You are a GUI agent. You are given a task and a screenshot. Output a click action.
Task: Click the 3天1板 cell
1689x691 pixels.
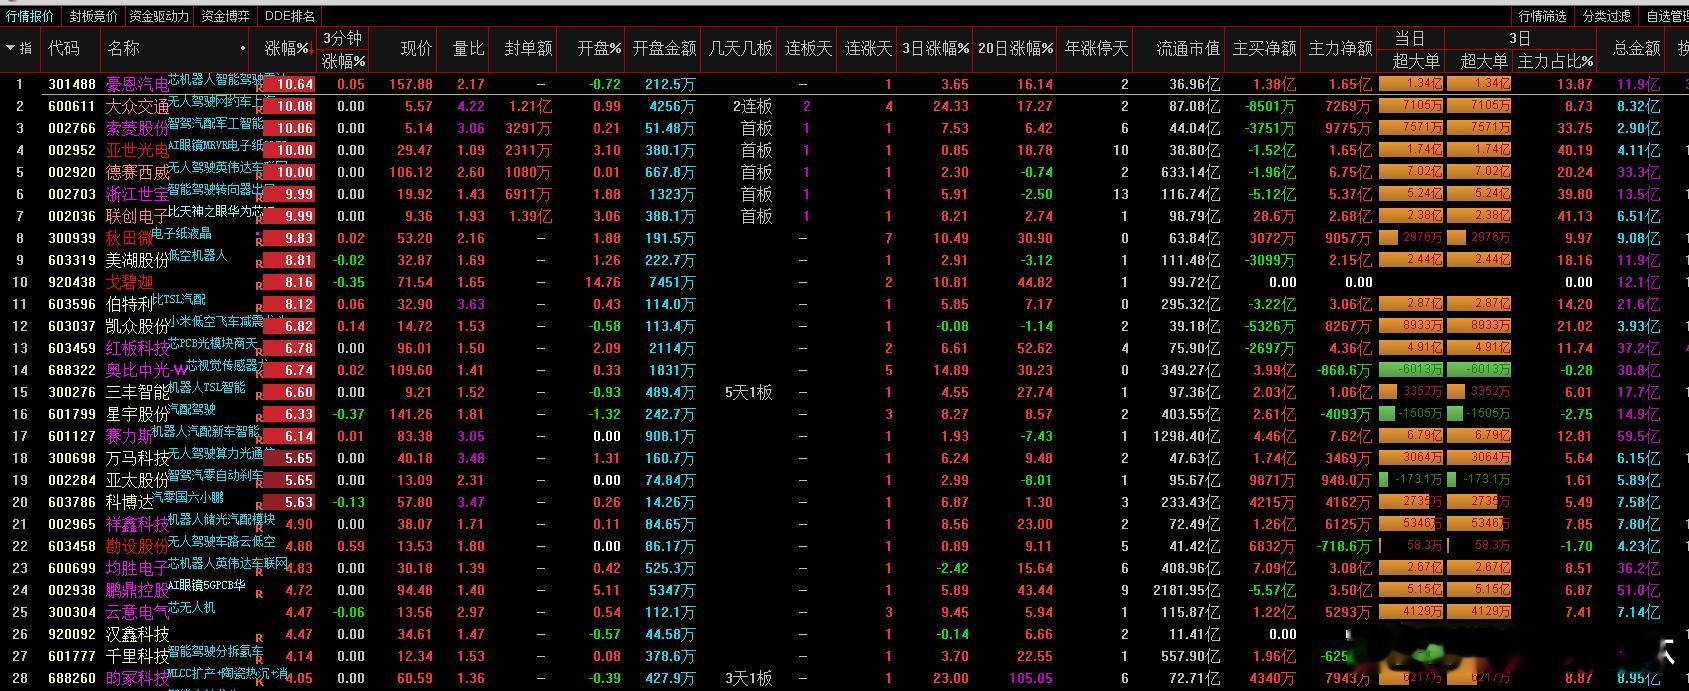(x=749, y=678)
